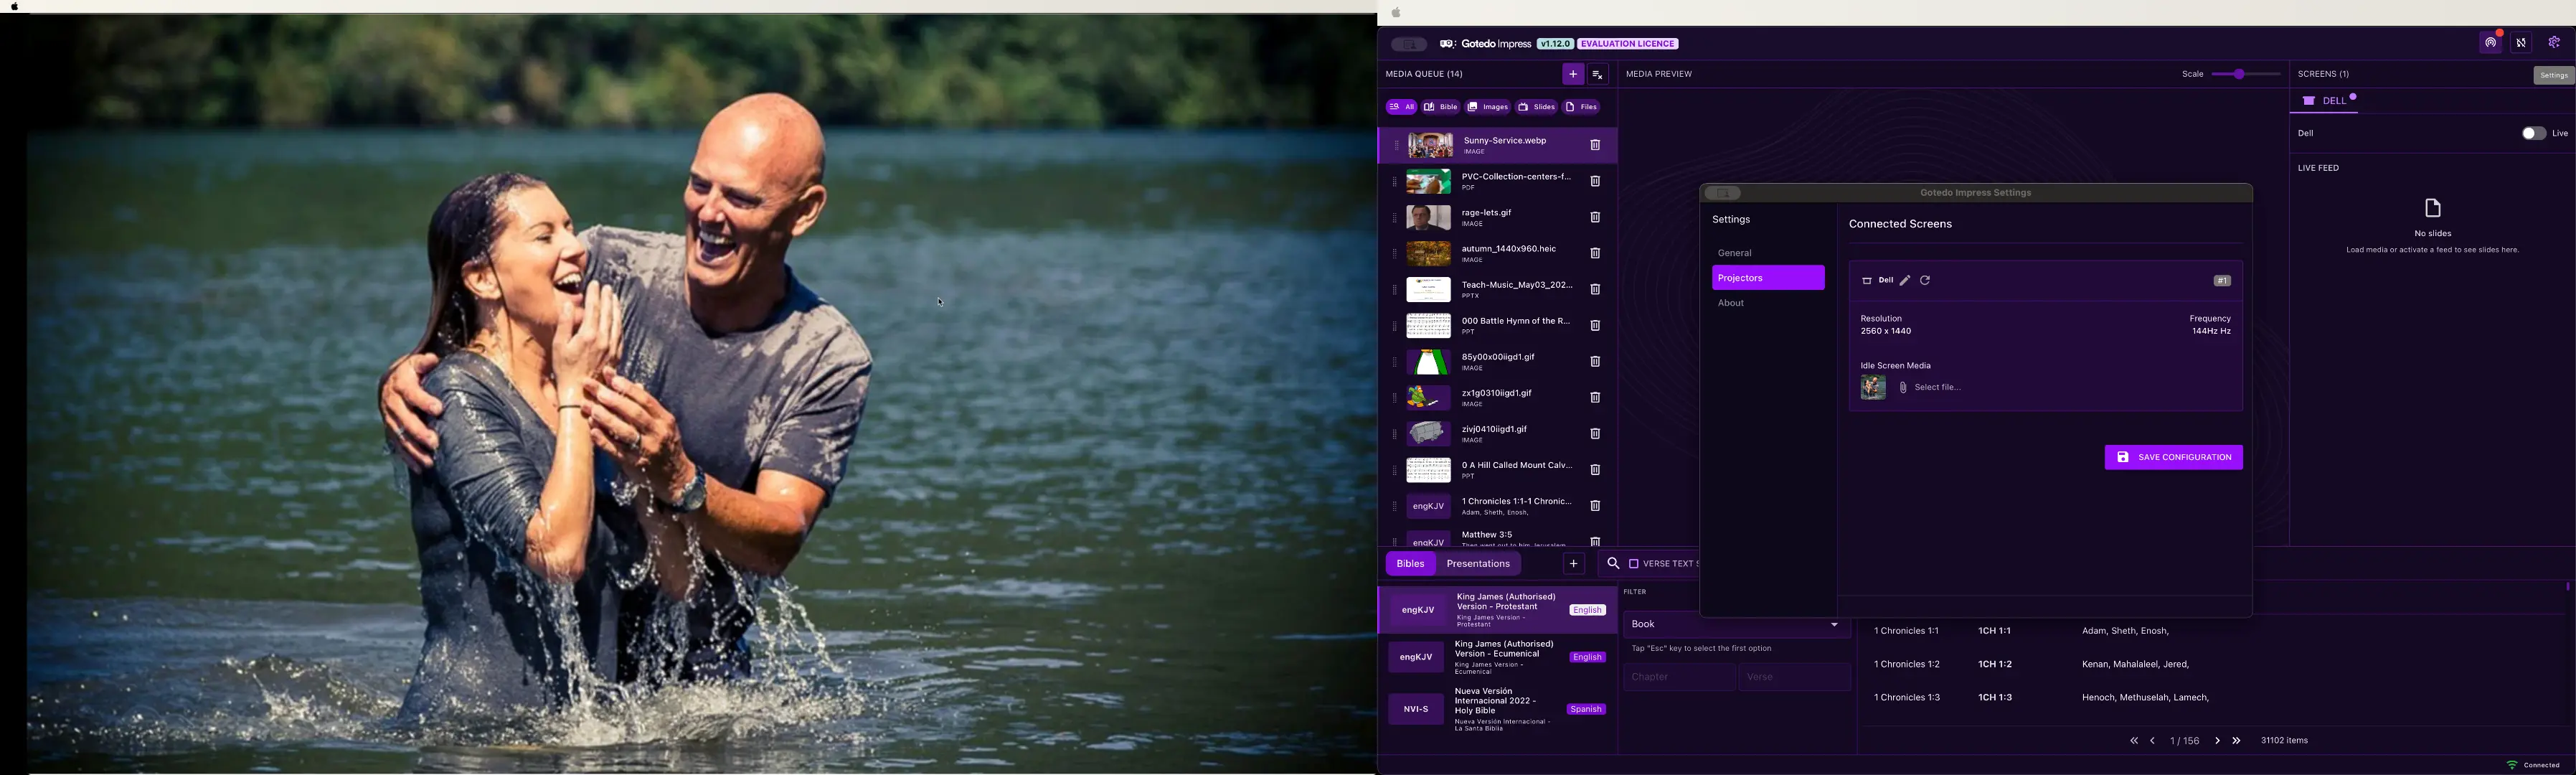
Task: Click the idle screen media thumbnail
Action: click(x=1872, y=388)
